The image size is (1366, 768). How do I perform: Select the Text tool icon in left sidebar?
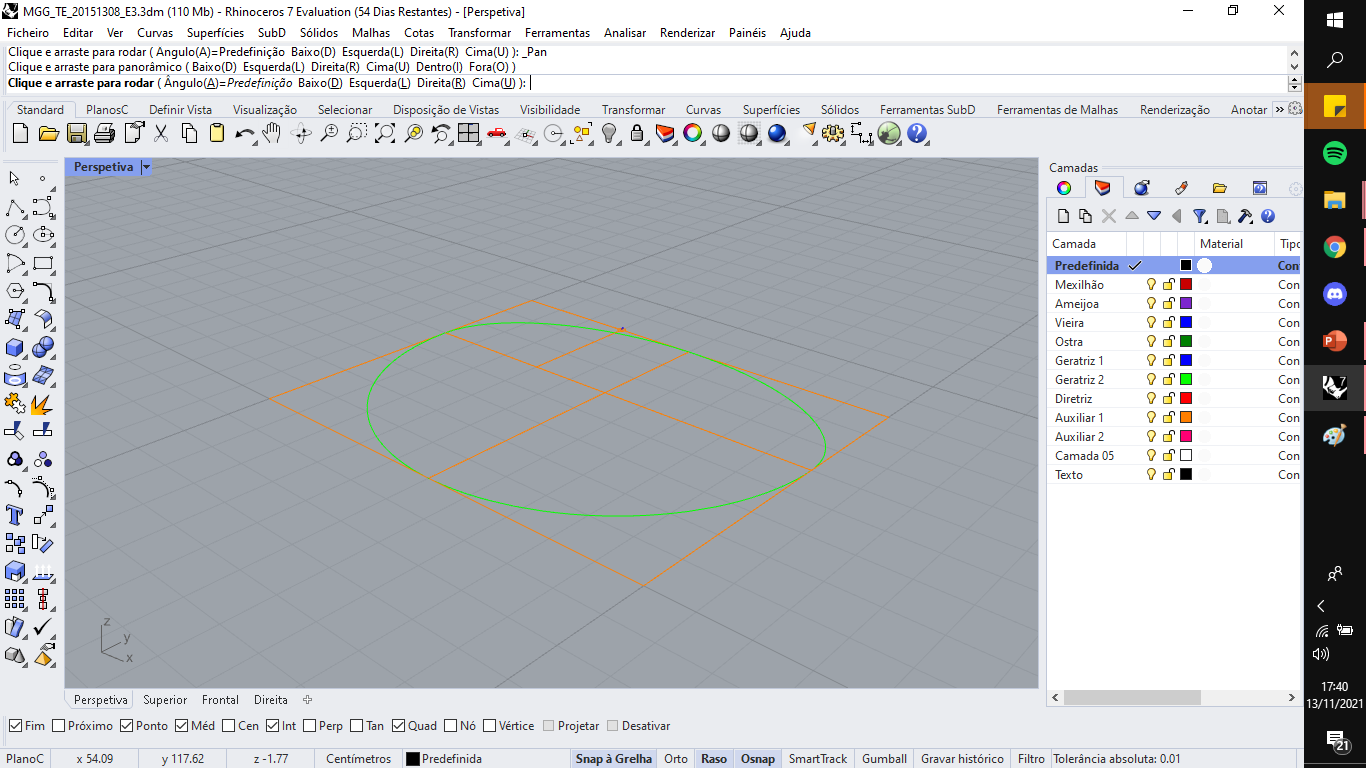15,515
